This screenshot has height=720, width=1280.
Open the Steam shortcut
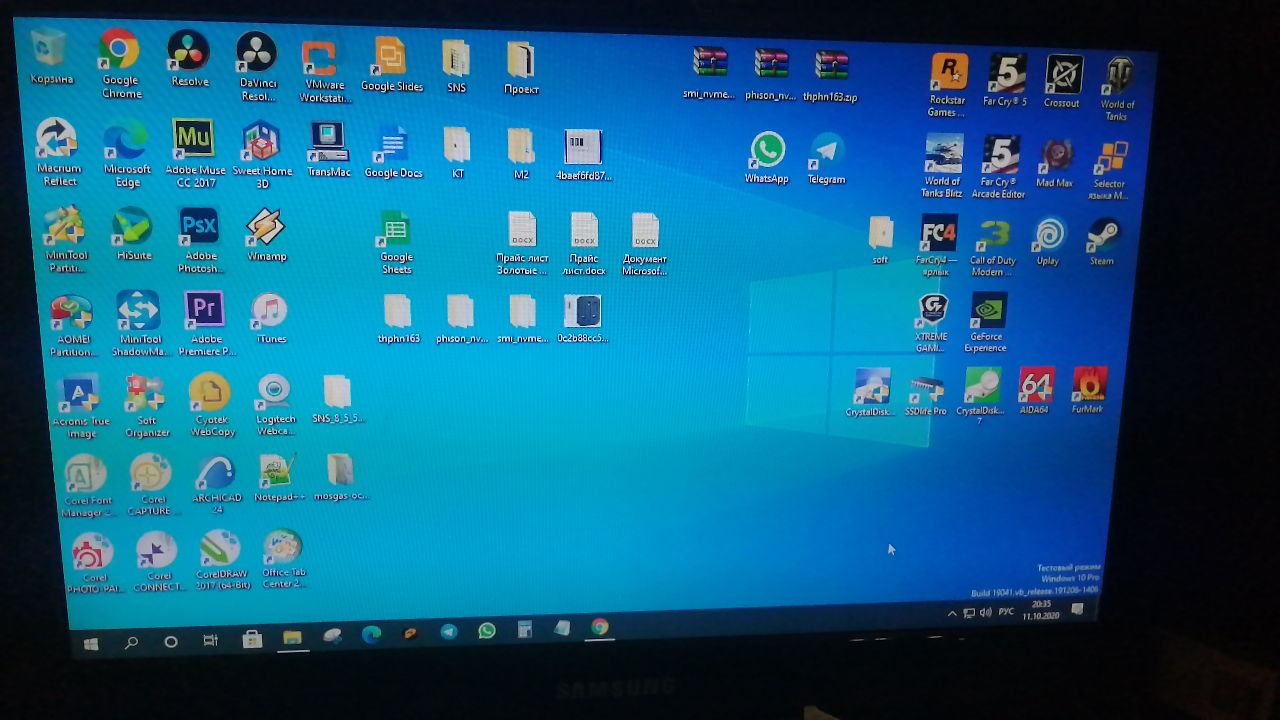click(1103, 242)
